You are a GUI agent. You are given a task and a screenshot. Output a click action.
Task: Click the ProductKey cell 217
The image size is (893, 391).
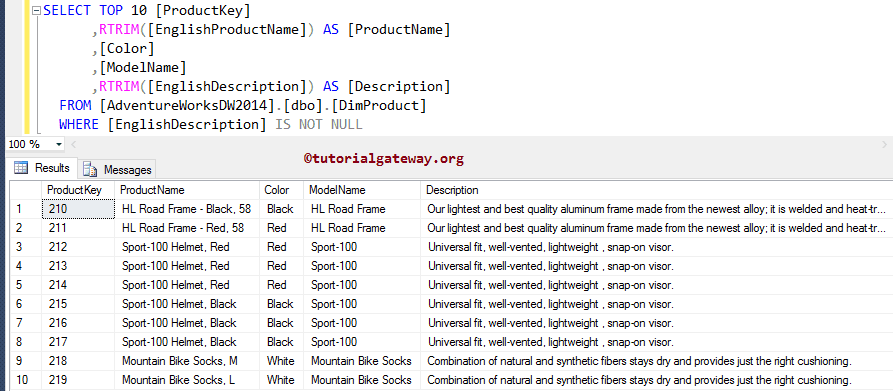tap(78, 342)
